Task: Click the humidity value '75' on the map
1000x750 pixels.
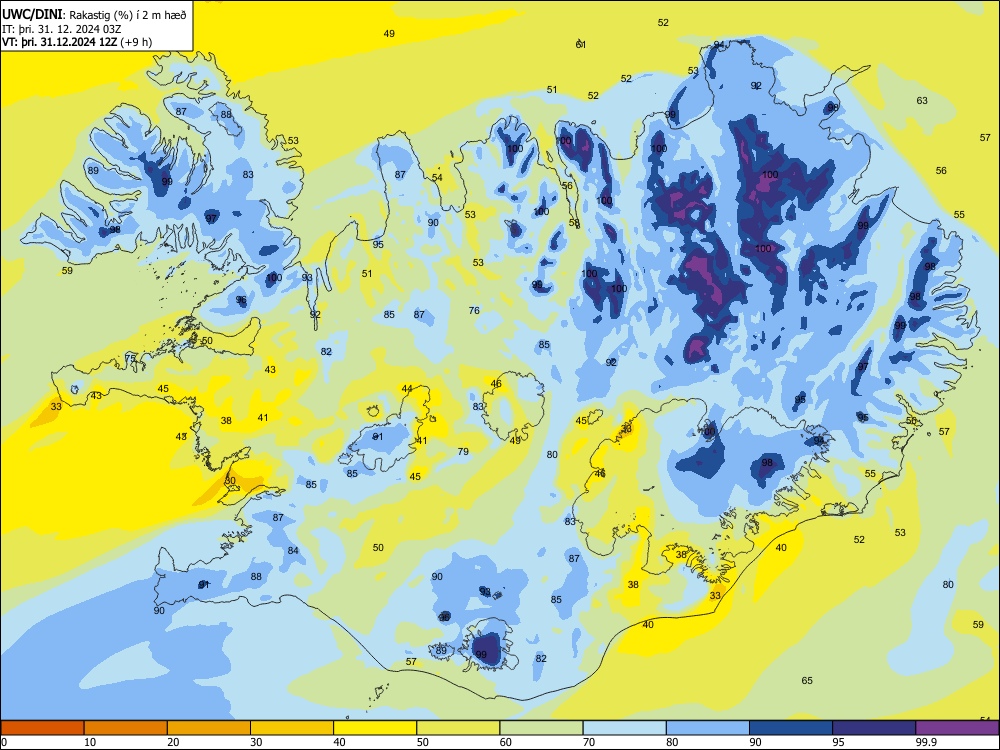Action: [130, 358]
